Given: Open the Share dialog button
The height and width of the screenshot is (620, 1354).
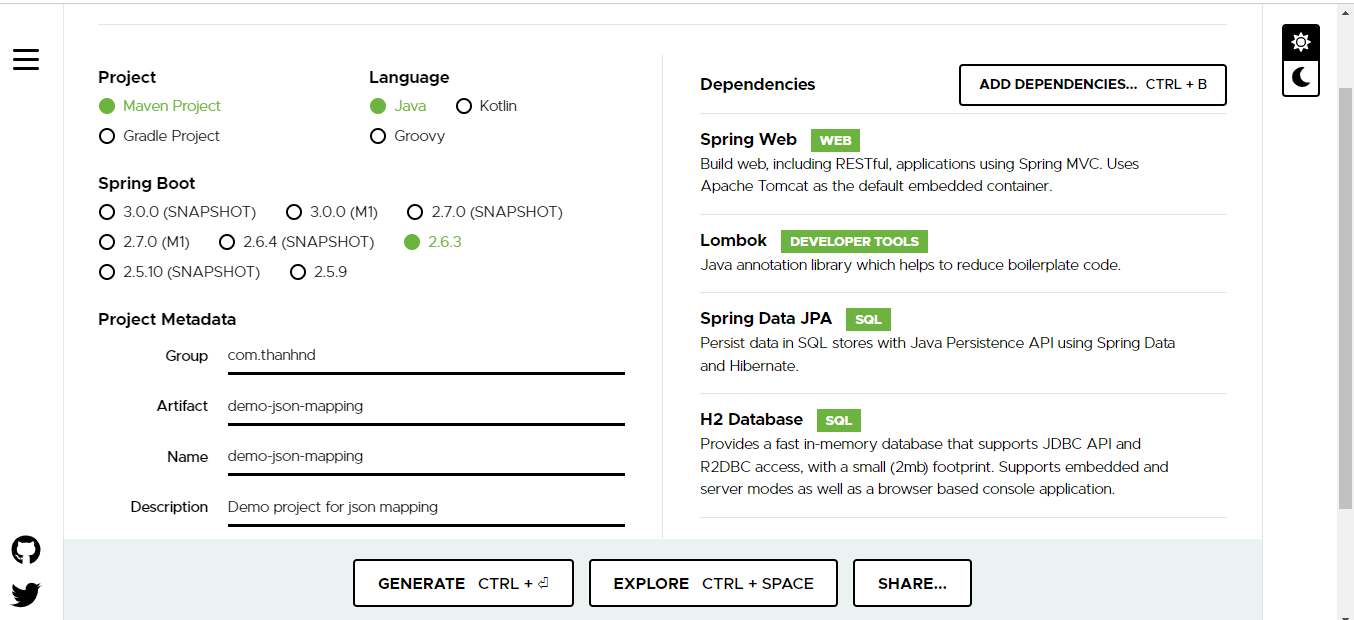Looking at the screenshot, I should click(x=912, y=583).
